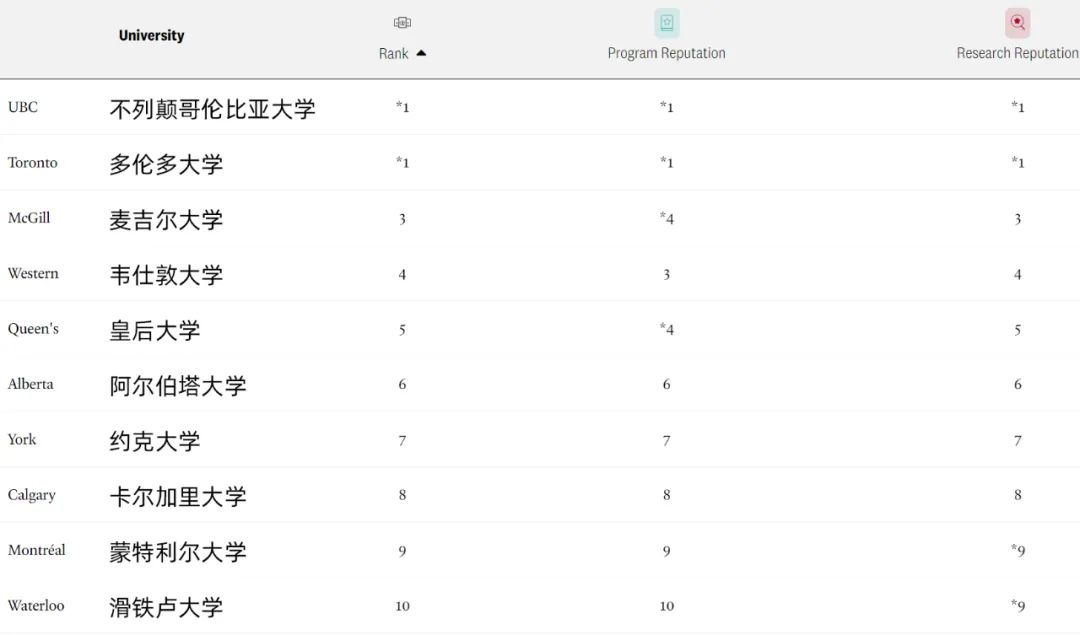The width and height of the screenshot is (1080, 635).
Task: Sort by the Research Reputation column header
Action: pyautogui.click(x=1017, y=53)
